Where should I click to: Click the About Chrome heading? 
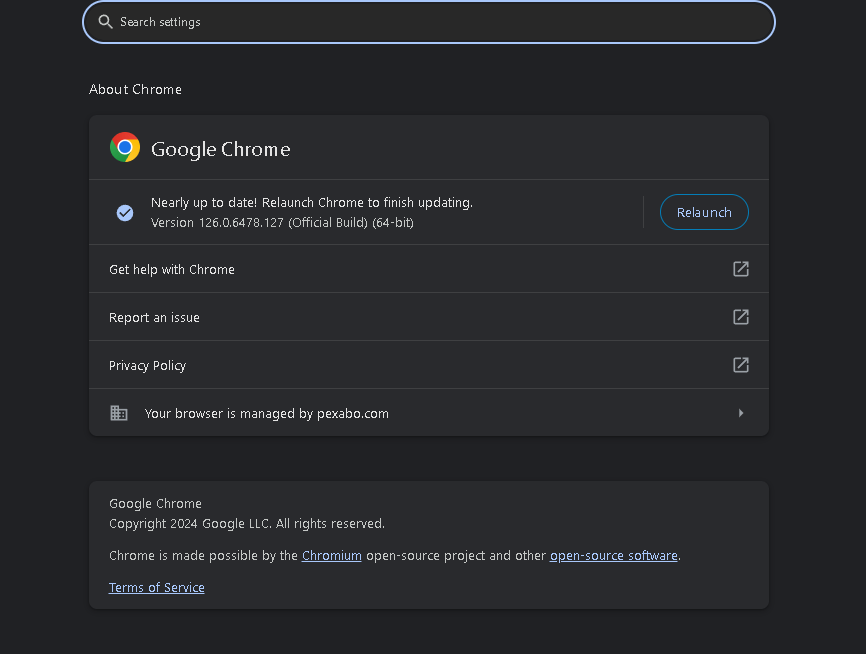coord(135,89)
